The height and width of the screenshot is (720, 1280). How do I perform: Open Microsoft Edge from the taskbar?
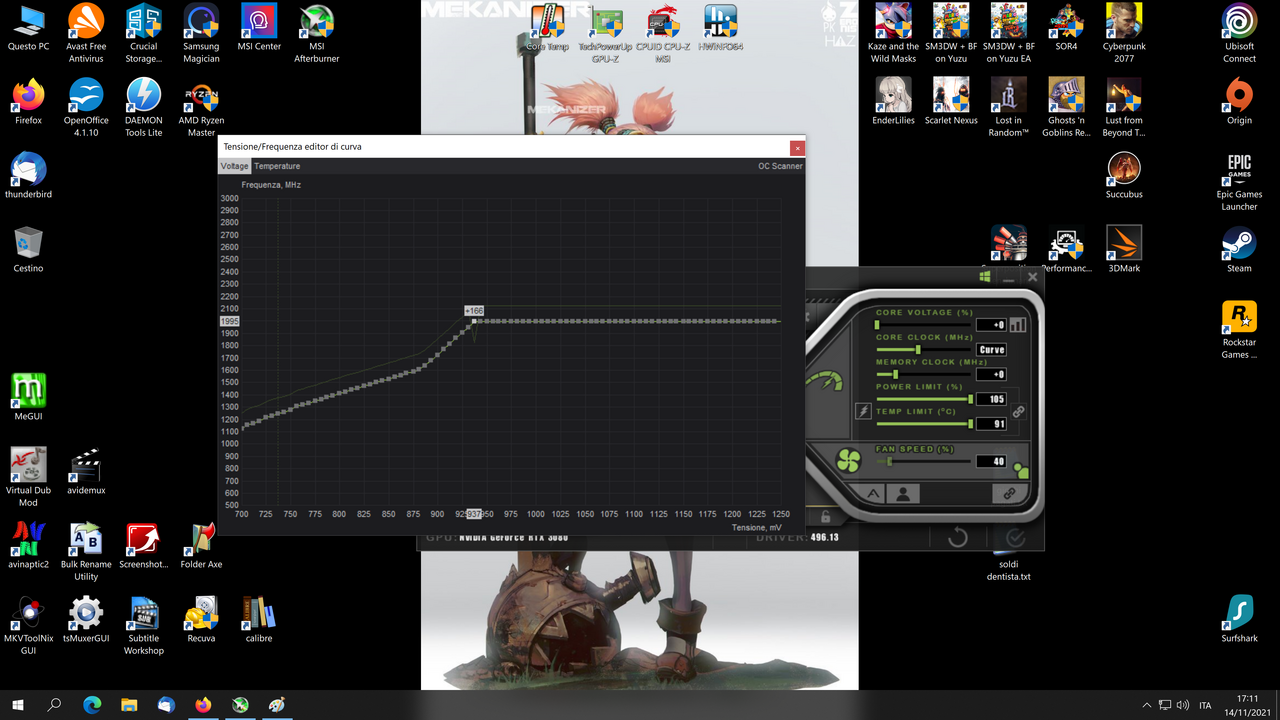pyautogui.click(x=92, y=705)
